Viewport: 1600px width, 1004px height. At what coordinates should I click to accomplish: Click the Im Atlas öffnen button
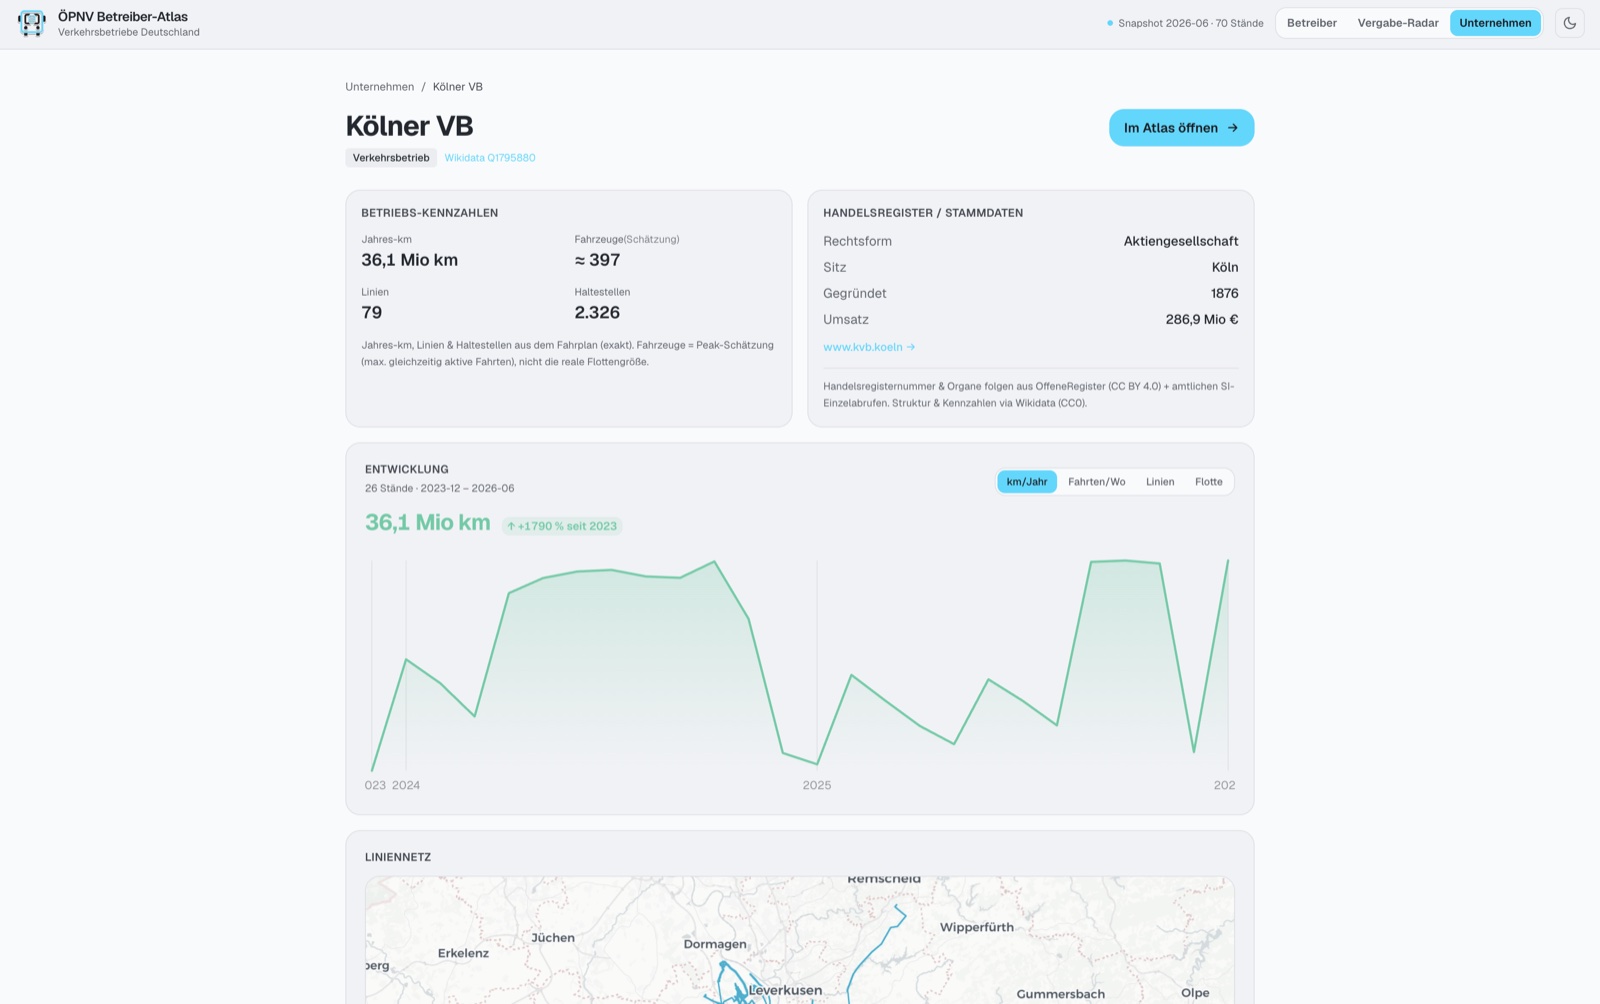1181,128
